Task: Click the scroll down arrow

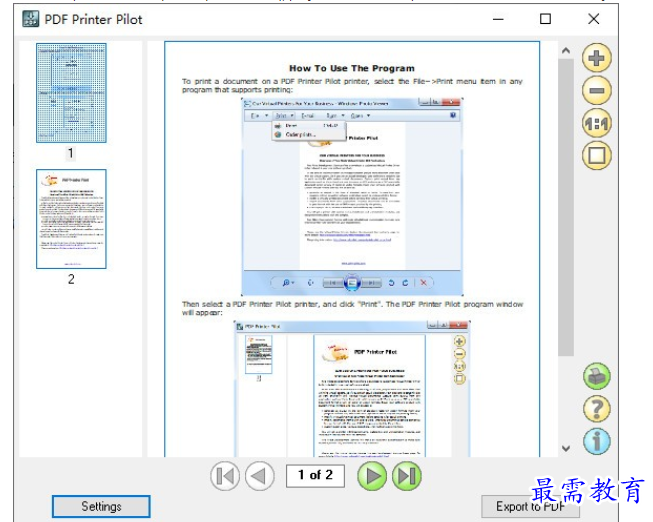Action: (x=566, y=448)
